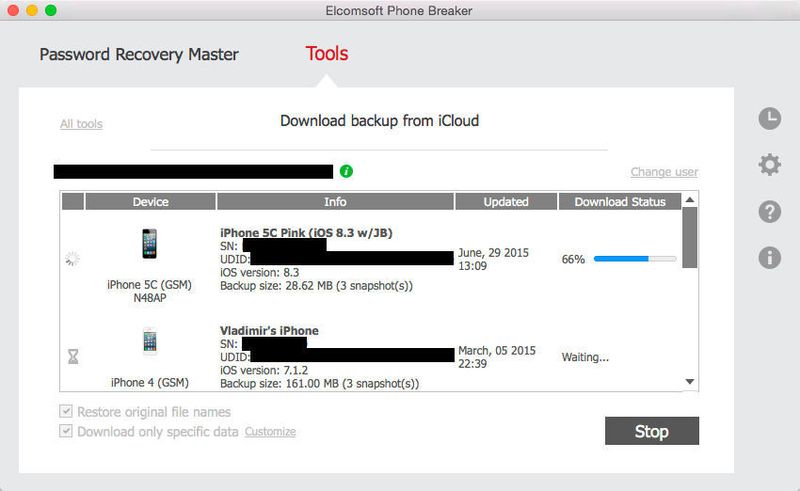Click the Updated column header
The image size is (800, 491).
tap(506, 202)
